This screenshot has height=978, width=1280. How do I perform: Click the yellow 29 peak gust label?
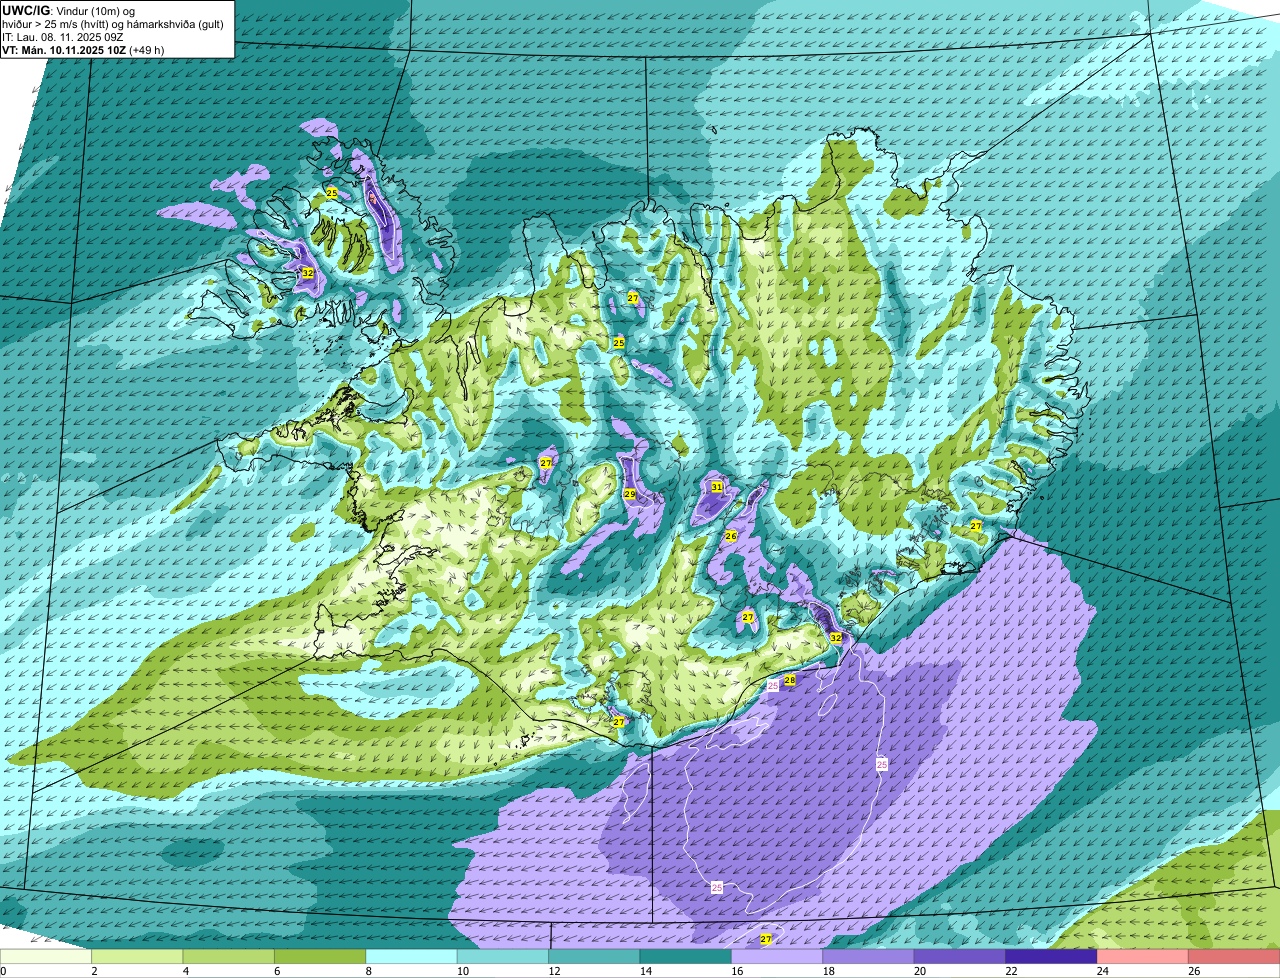tap(630, 494)
